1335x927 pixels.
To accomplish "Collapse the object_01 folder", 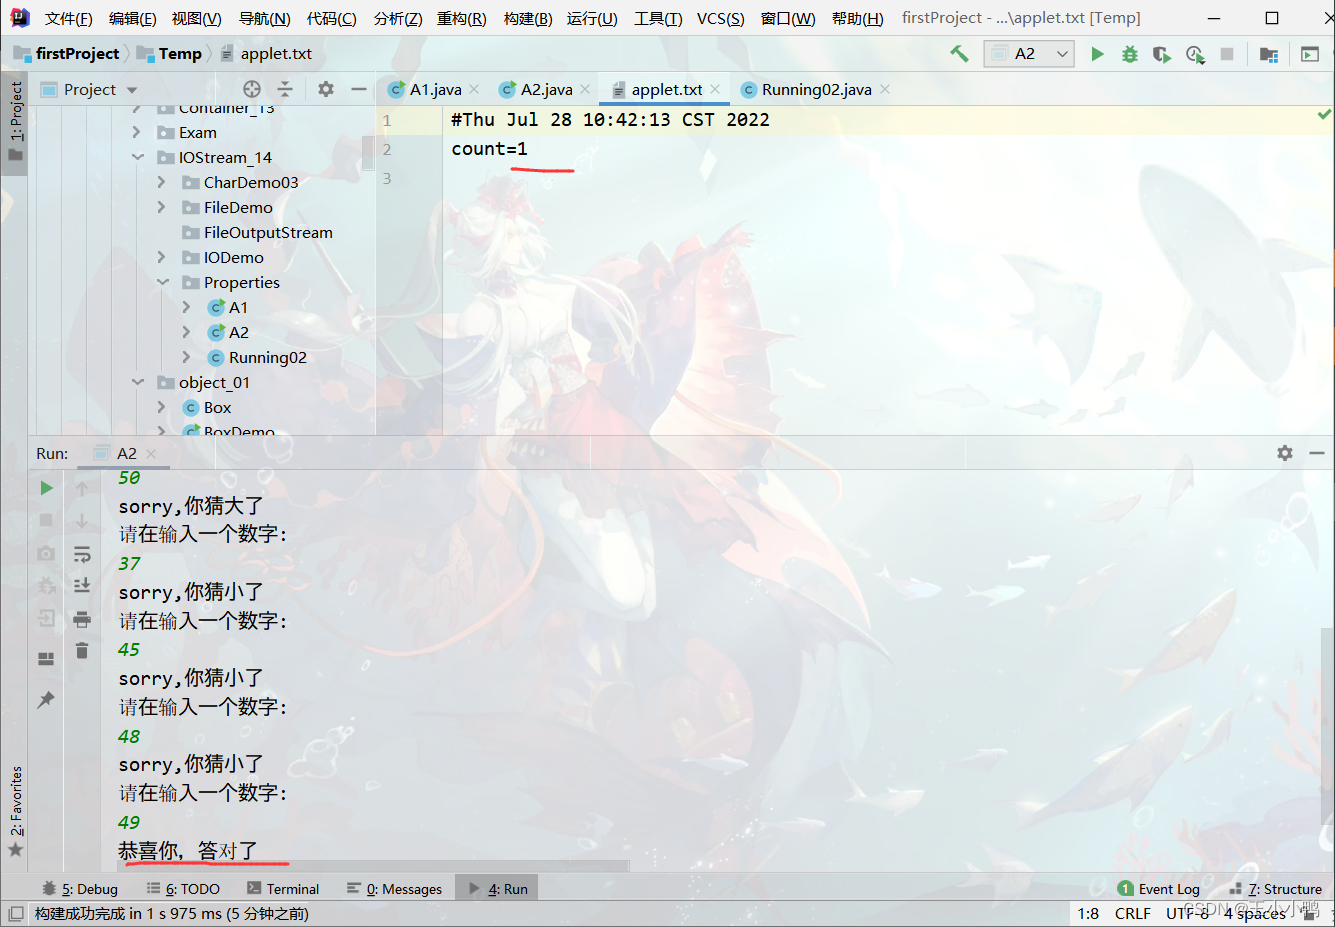I will 137,382.
